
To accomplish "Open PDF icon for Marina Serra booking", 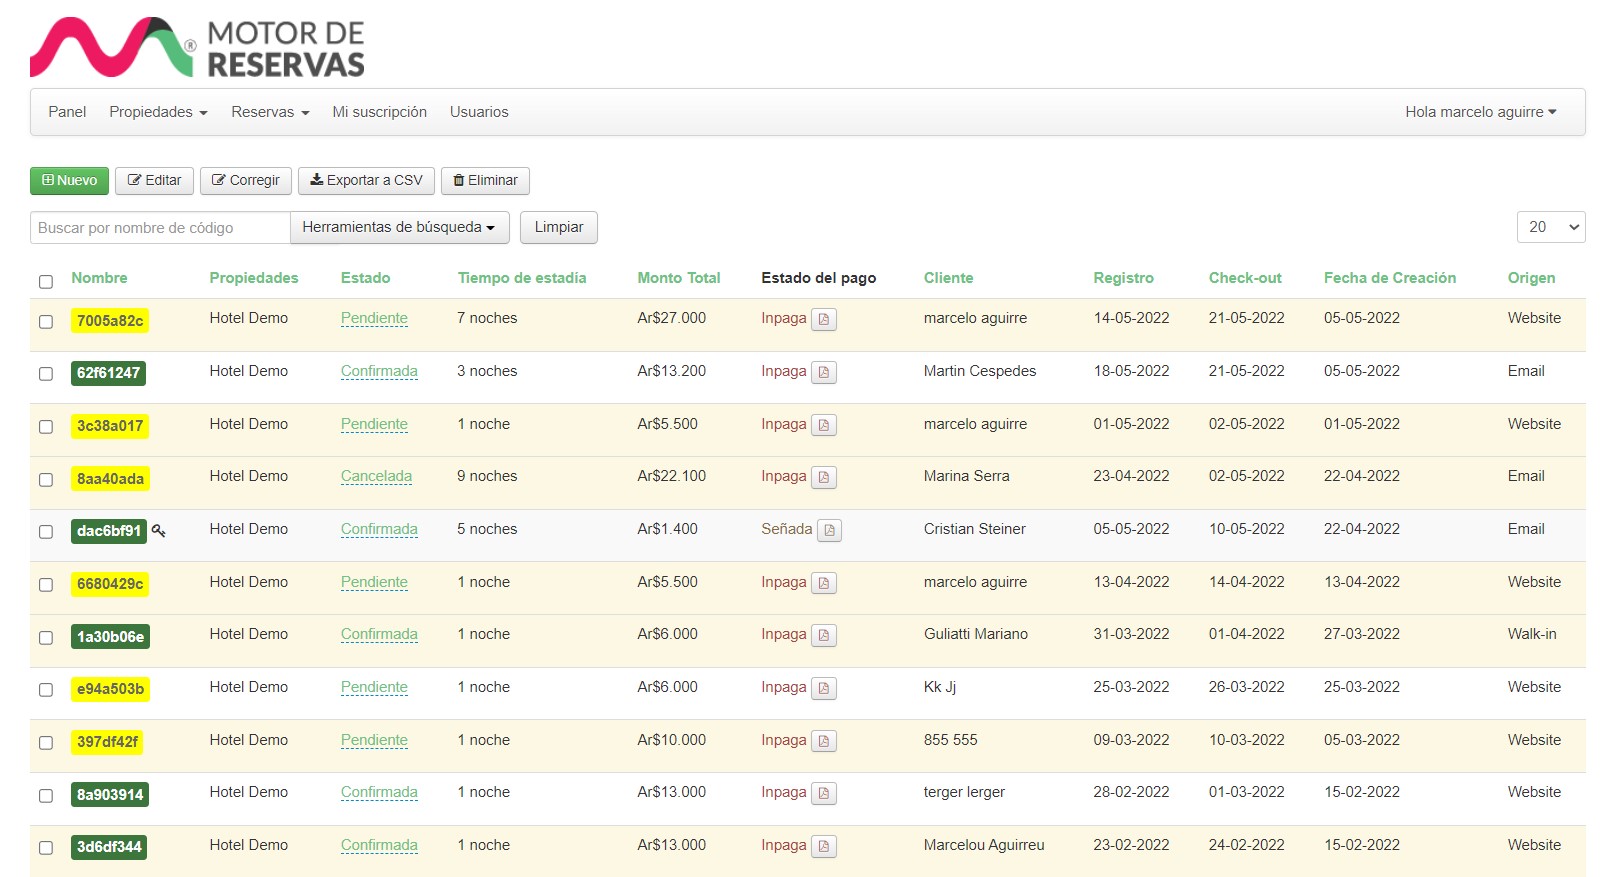I will (823, 478).
